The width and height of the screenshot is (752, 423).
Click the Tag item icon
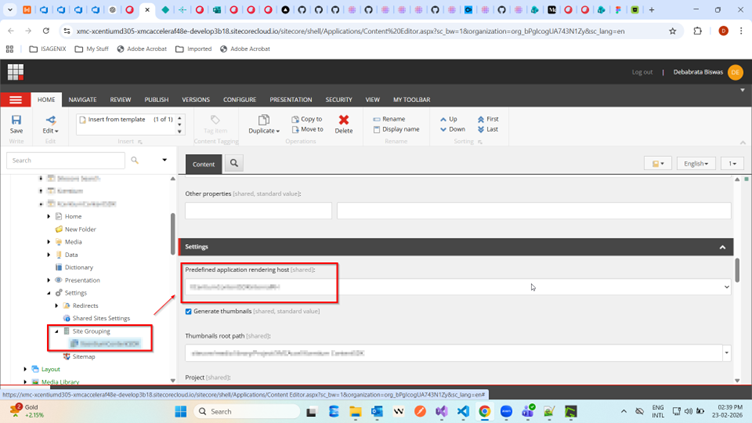coord(215,124)
